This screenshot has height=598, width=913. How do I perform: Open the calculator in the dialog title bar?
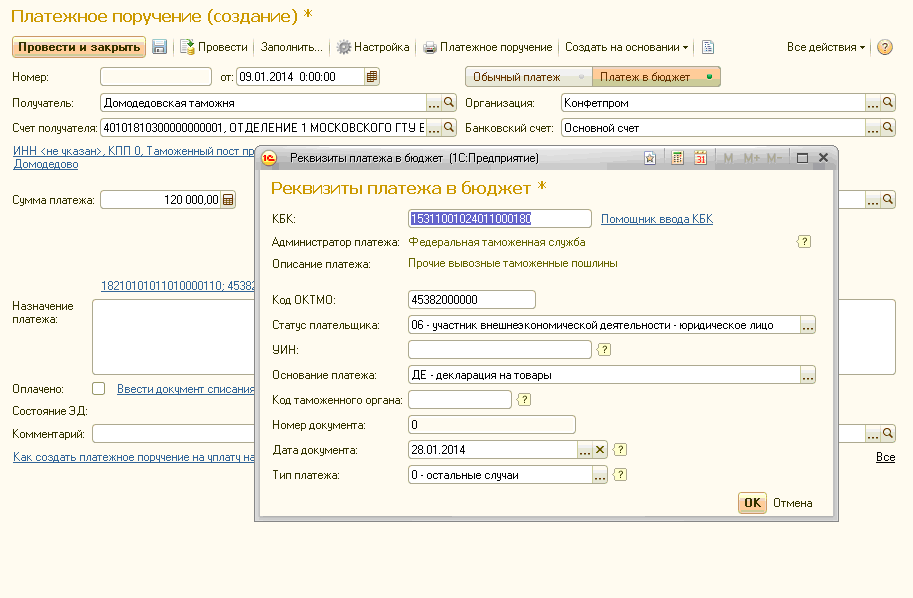click(x=677, y=157)
